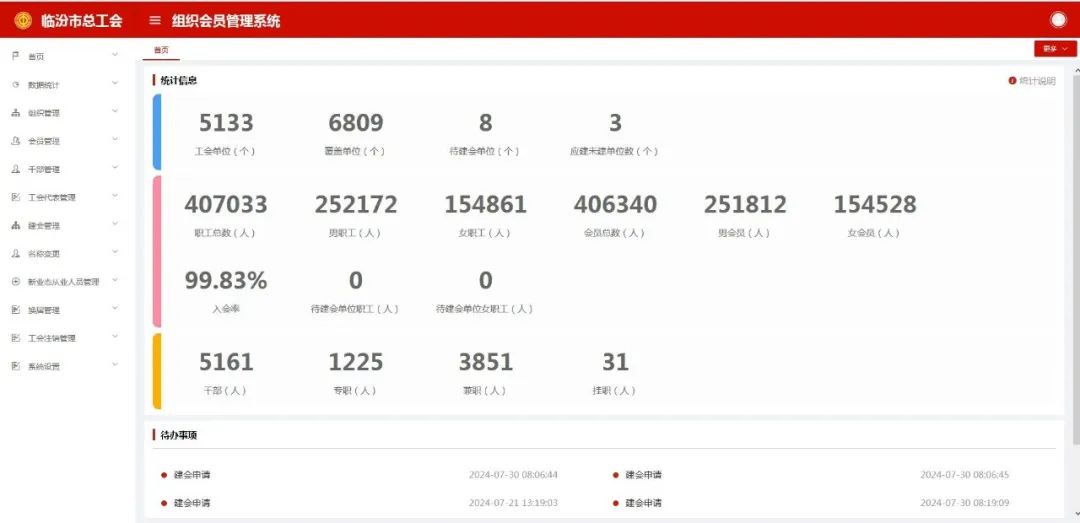The height and width of the screenshot is (523, 1080).
Task: Click the person icon beside 会员管理
Action: [16, 141]
